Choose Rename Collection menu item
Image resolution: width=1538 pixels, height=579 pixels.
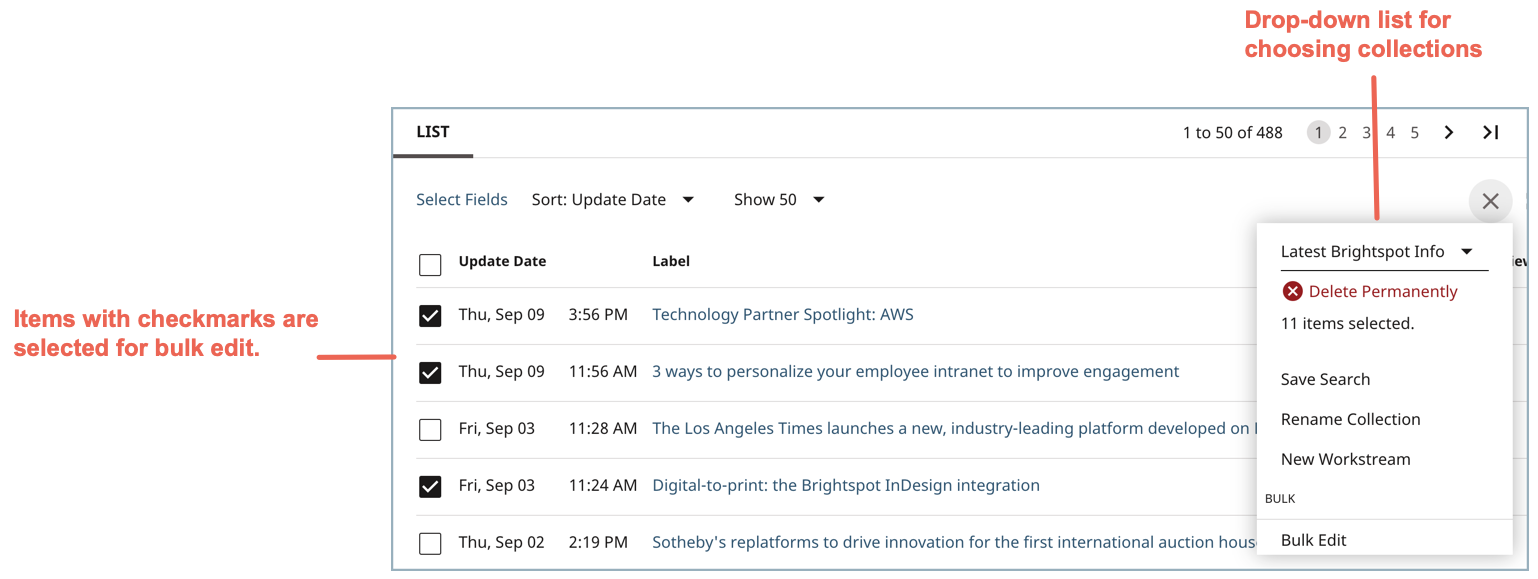coord(1350,419)
